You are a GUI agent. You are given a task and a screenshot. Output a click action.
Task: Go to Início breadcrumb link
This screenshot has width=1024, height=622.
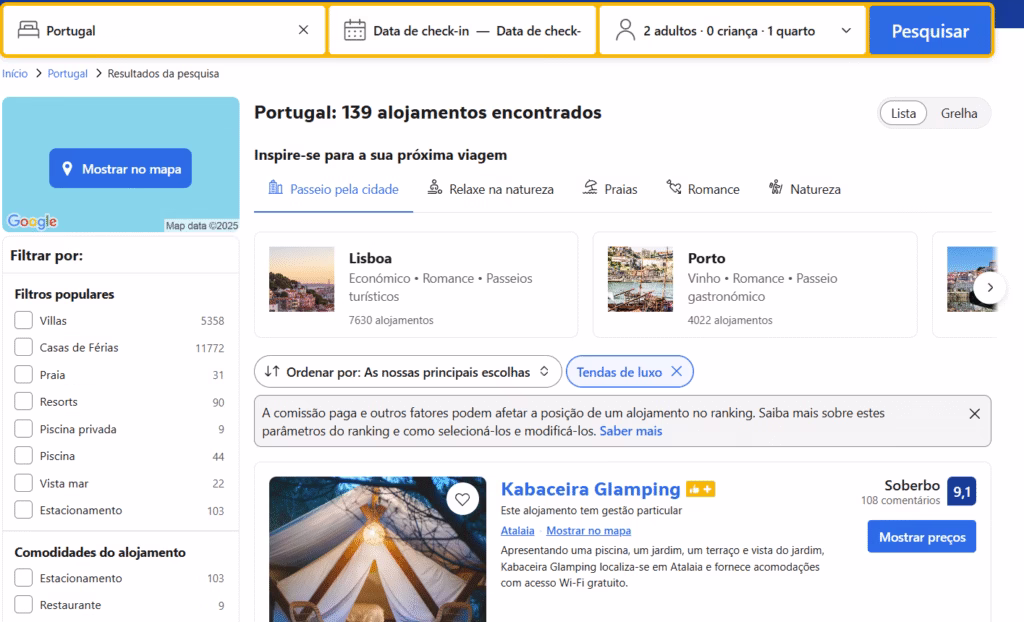click(x=14, y=73)
